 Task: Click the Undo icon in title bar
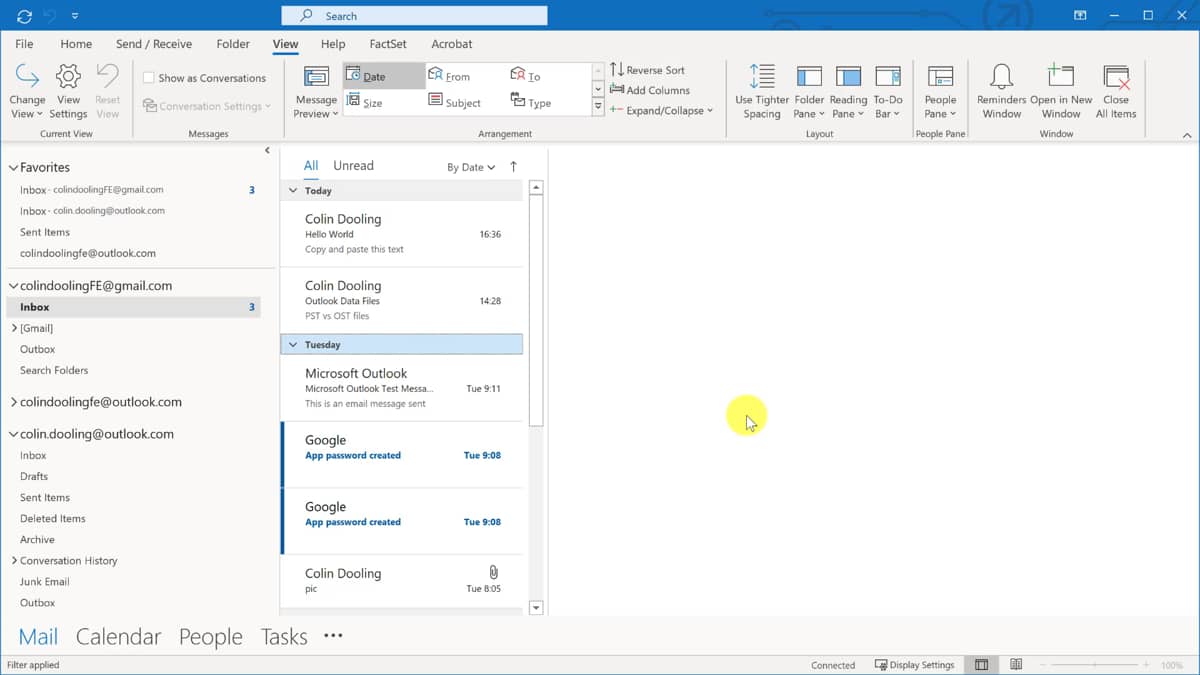pos(52,16)
